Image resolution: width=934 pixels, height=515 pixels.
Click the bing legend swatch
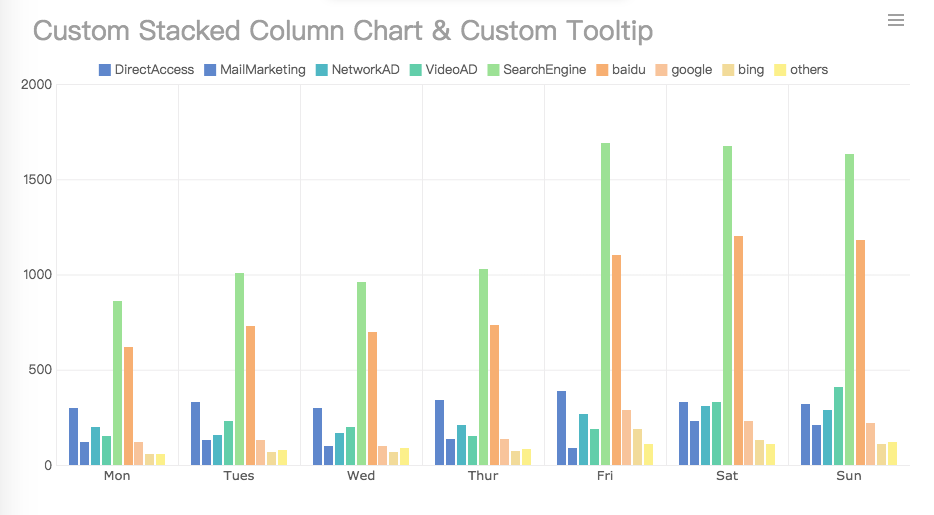point(729,70)
